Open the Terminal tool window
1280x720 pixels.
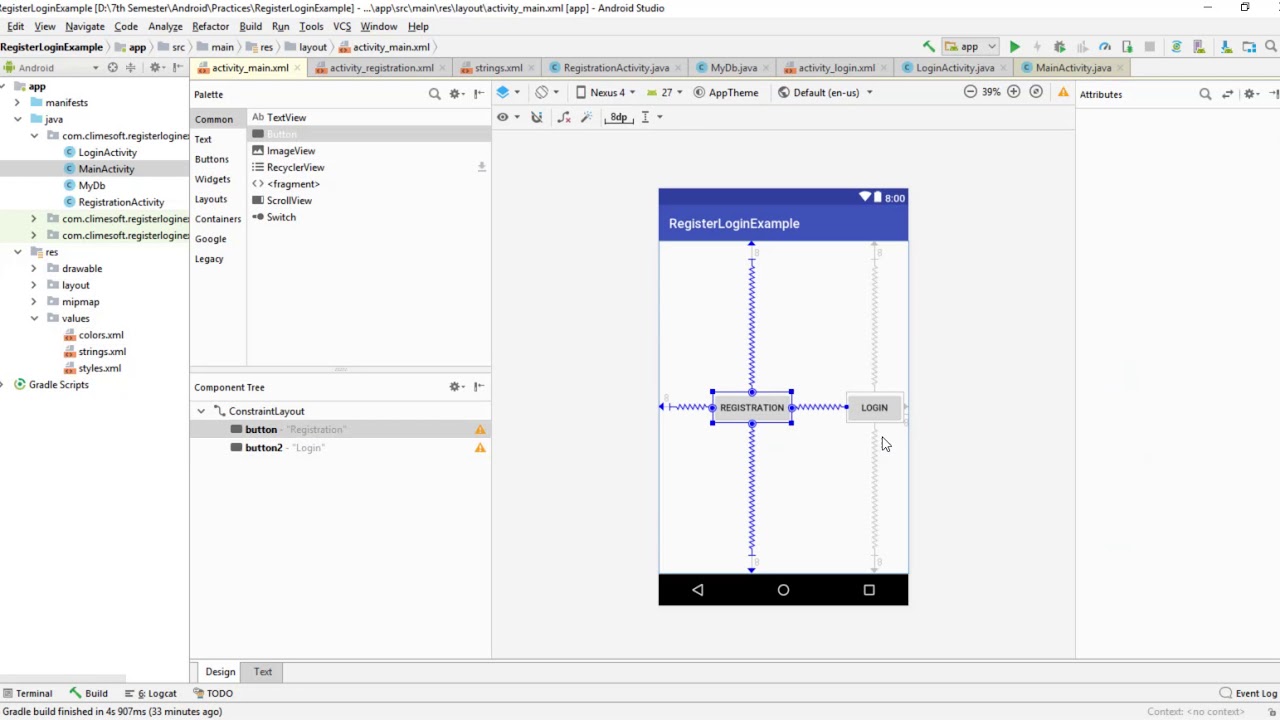(27, 693)
